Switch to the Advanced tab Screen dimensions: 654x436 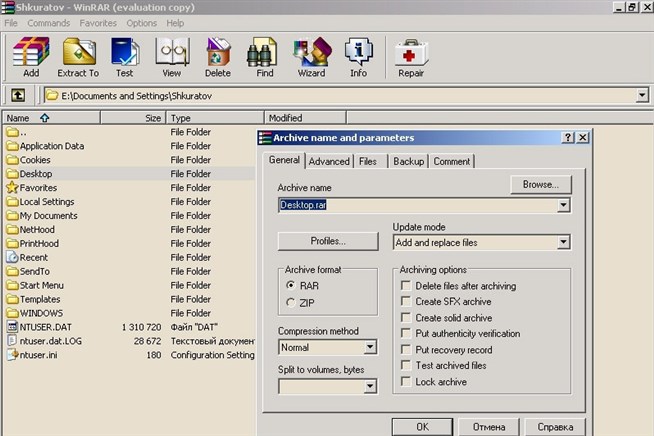329,161
